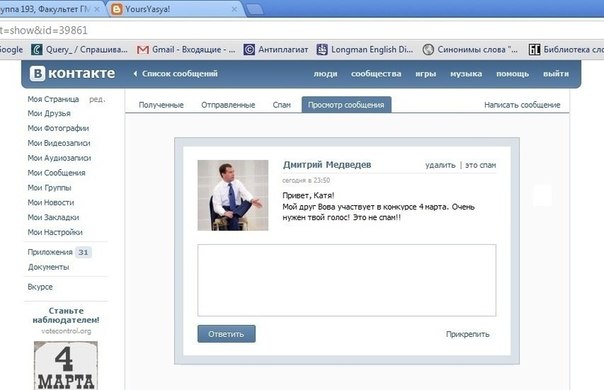The image size is (604, 390).
Task: Click the Прикрепить attachment link
Action: 468,334
